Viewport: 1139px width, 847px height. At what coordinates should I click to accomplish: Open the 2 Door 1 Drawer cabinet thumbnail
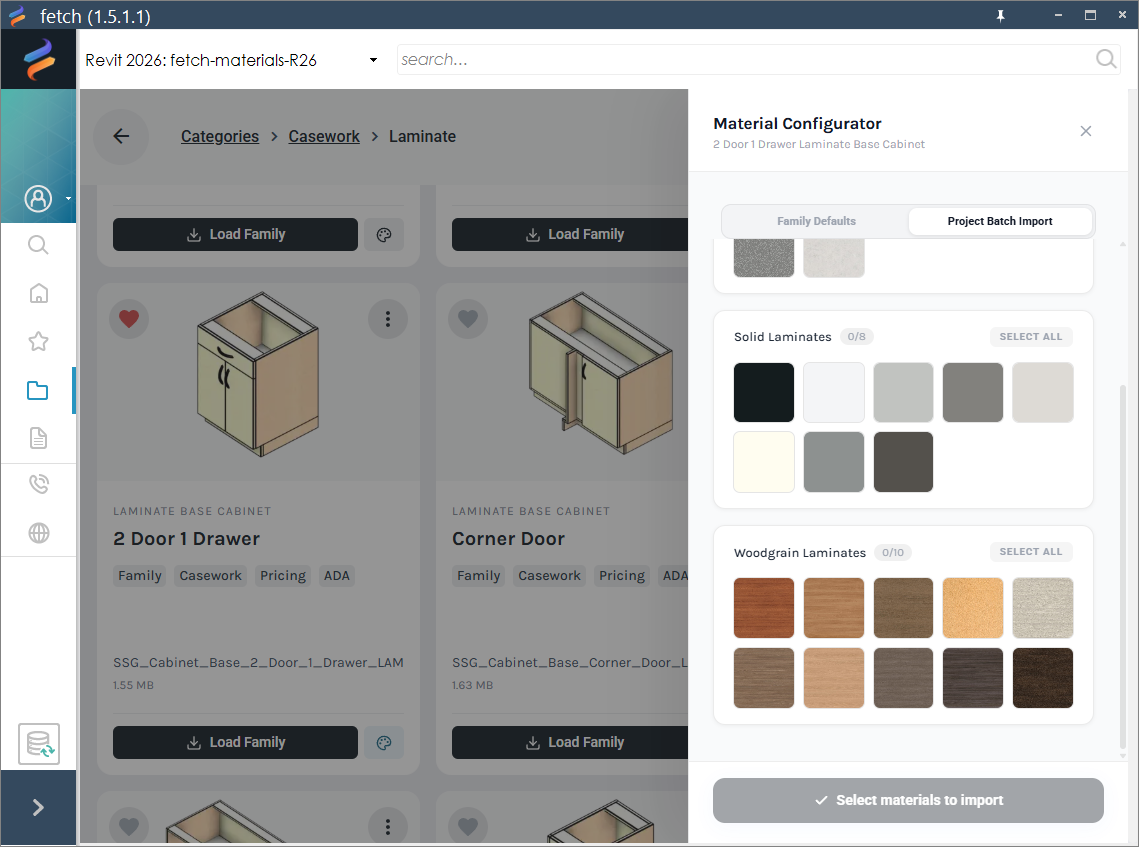click(x=258, y=375)
